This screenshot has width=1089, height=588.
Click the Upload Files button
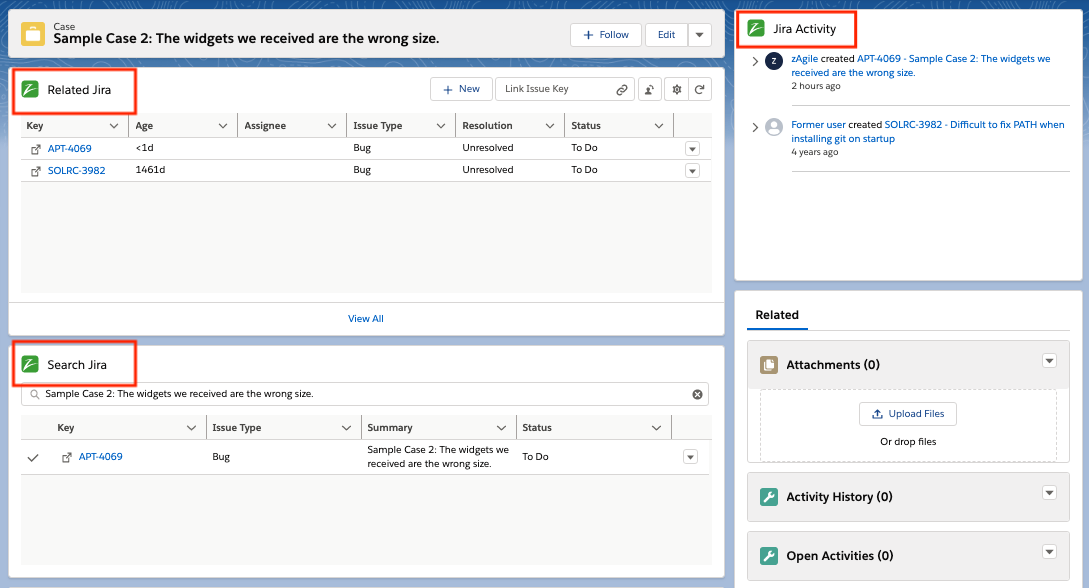tap(907, 414)
